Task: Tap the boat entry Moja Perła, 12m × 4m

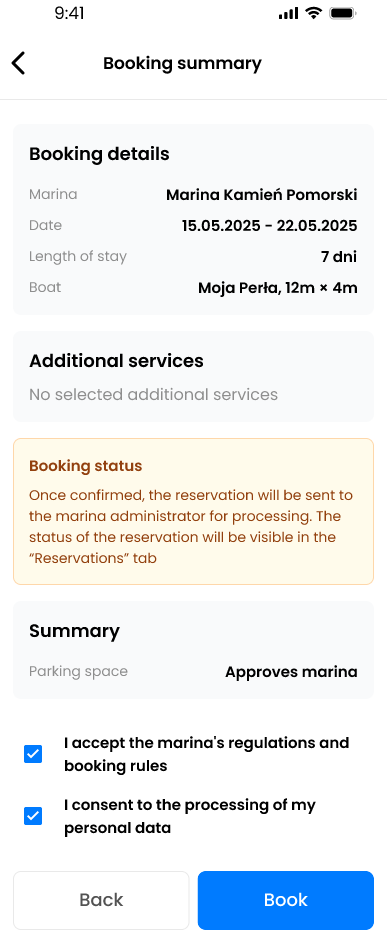Action: (278, 288)
